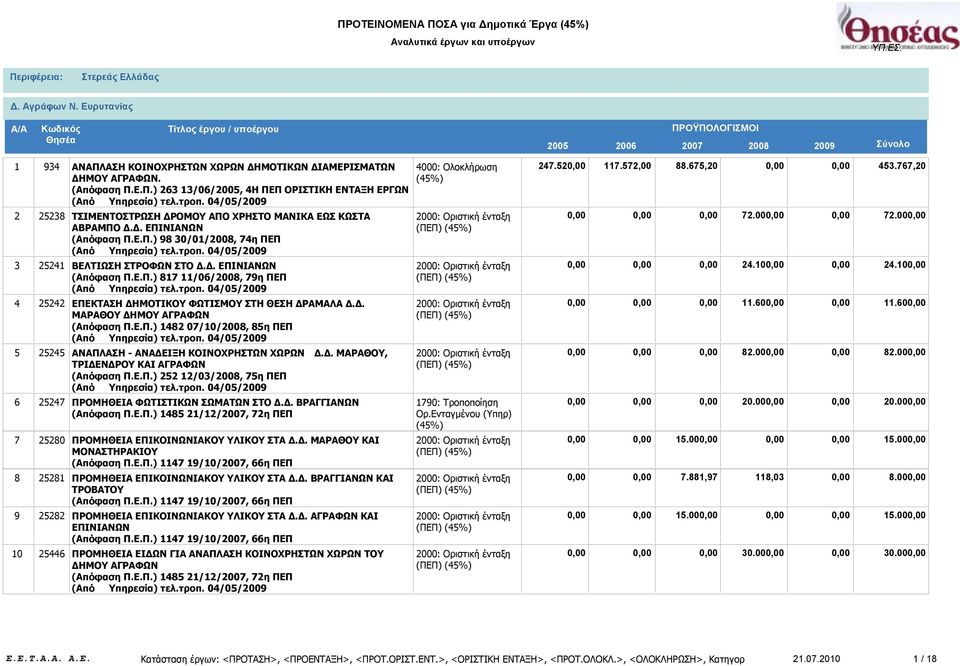Click the "ΠΡΟΫΠΟΛΟΓΙΣΜΟΙ" header

(715, 128)
